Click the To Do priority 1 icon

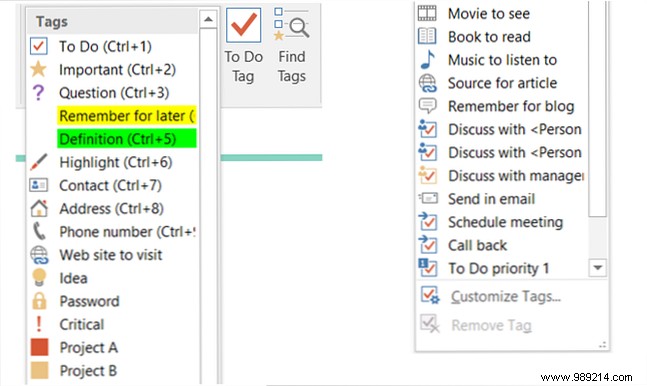pos(427,268)
